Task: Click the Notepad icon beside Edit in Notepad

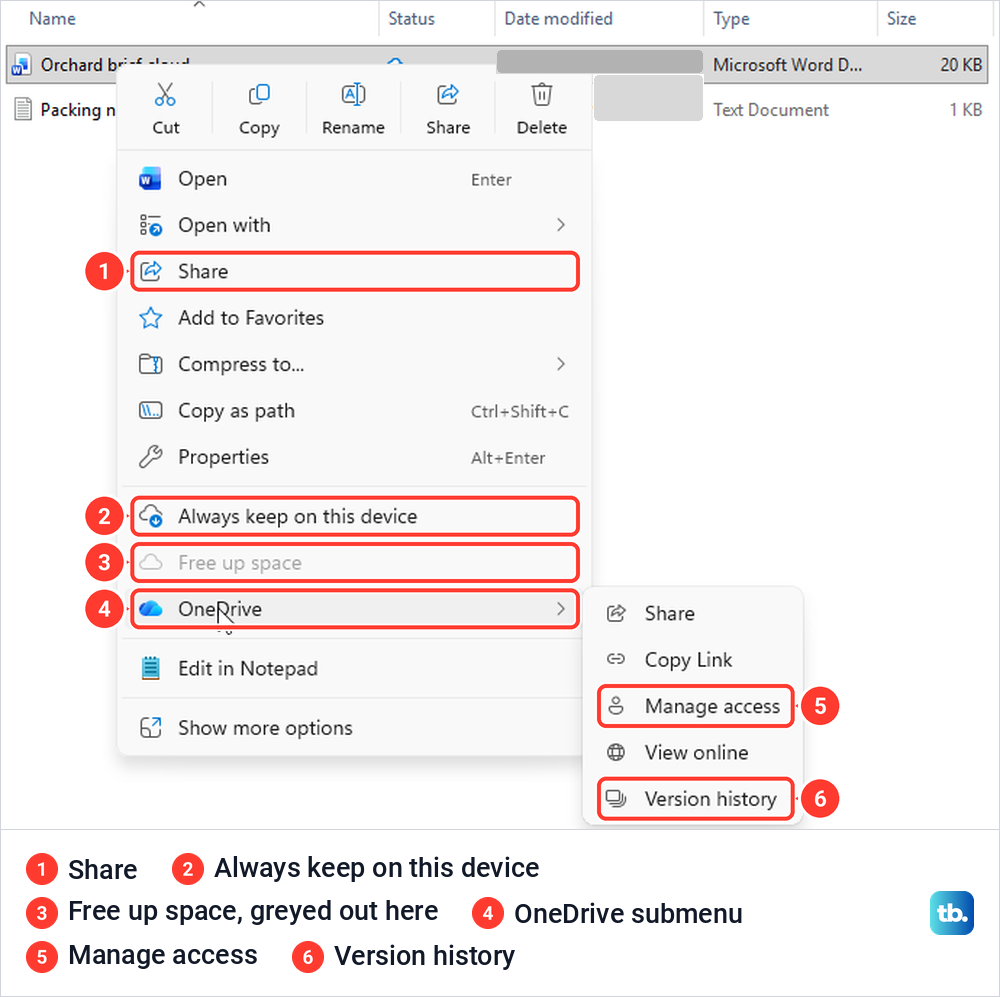Action: click(151, 668)
